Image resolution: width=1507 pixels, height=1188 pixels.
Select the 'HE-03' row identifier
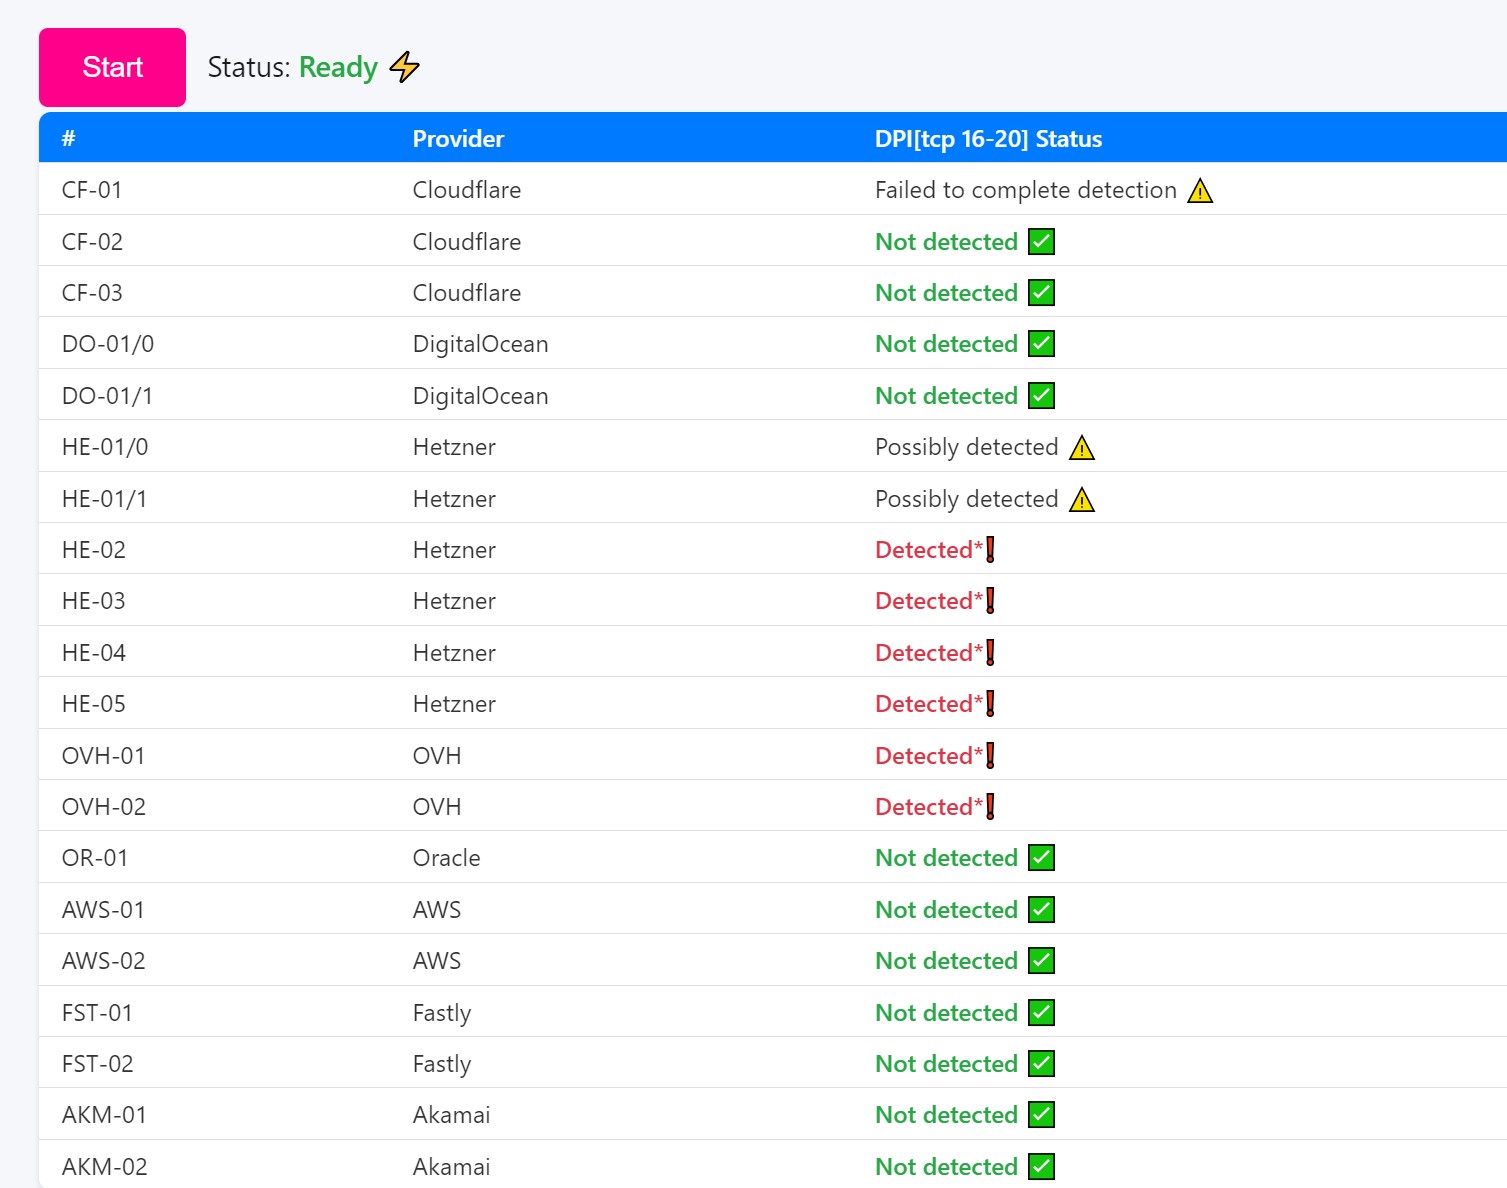point(94,601)
